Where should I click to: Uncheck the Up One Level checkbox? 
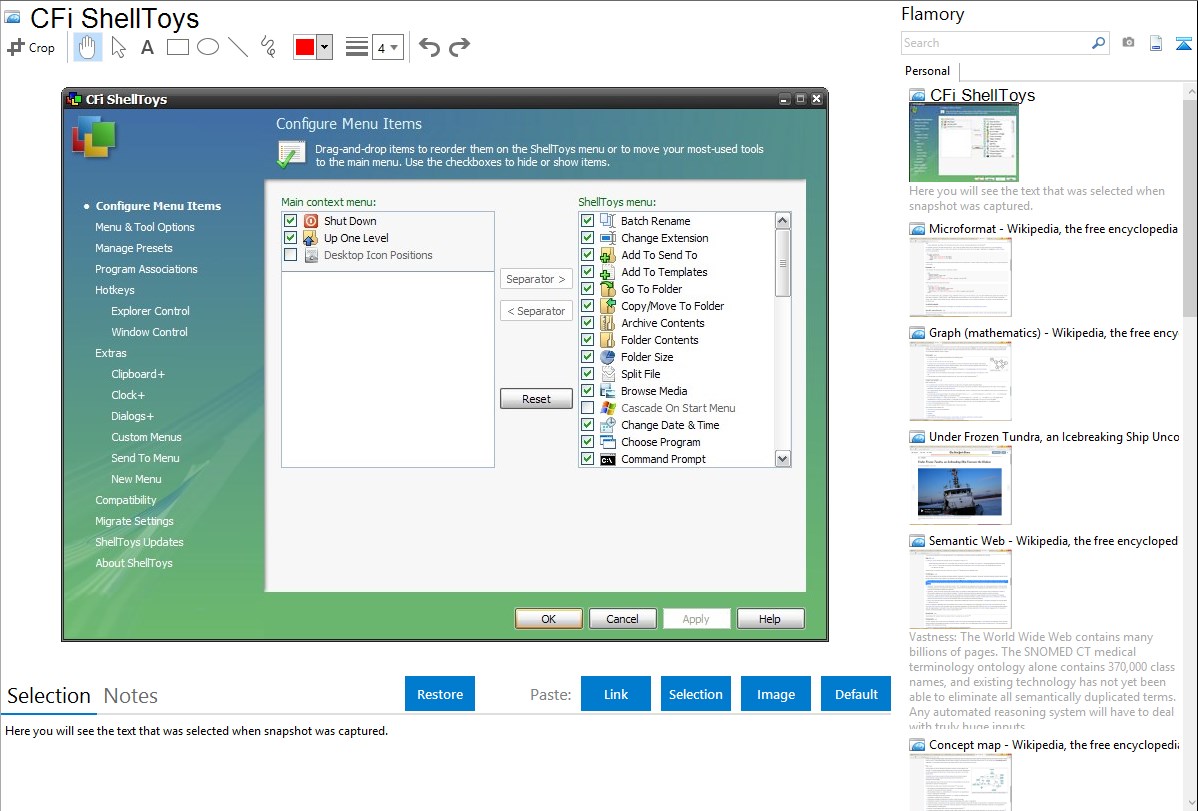[x=290, y=238]
